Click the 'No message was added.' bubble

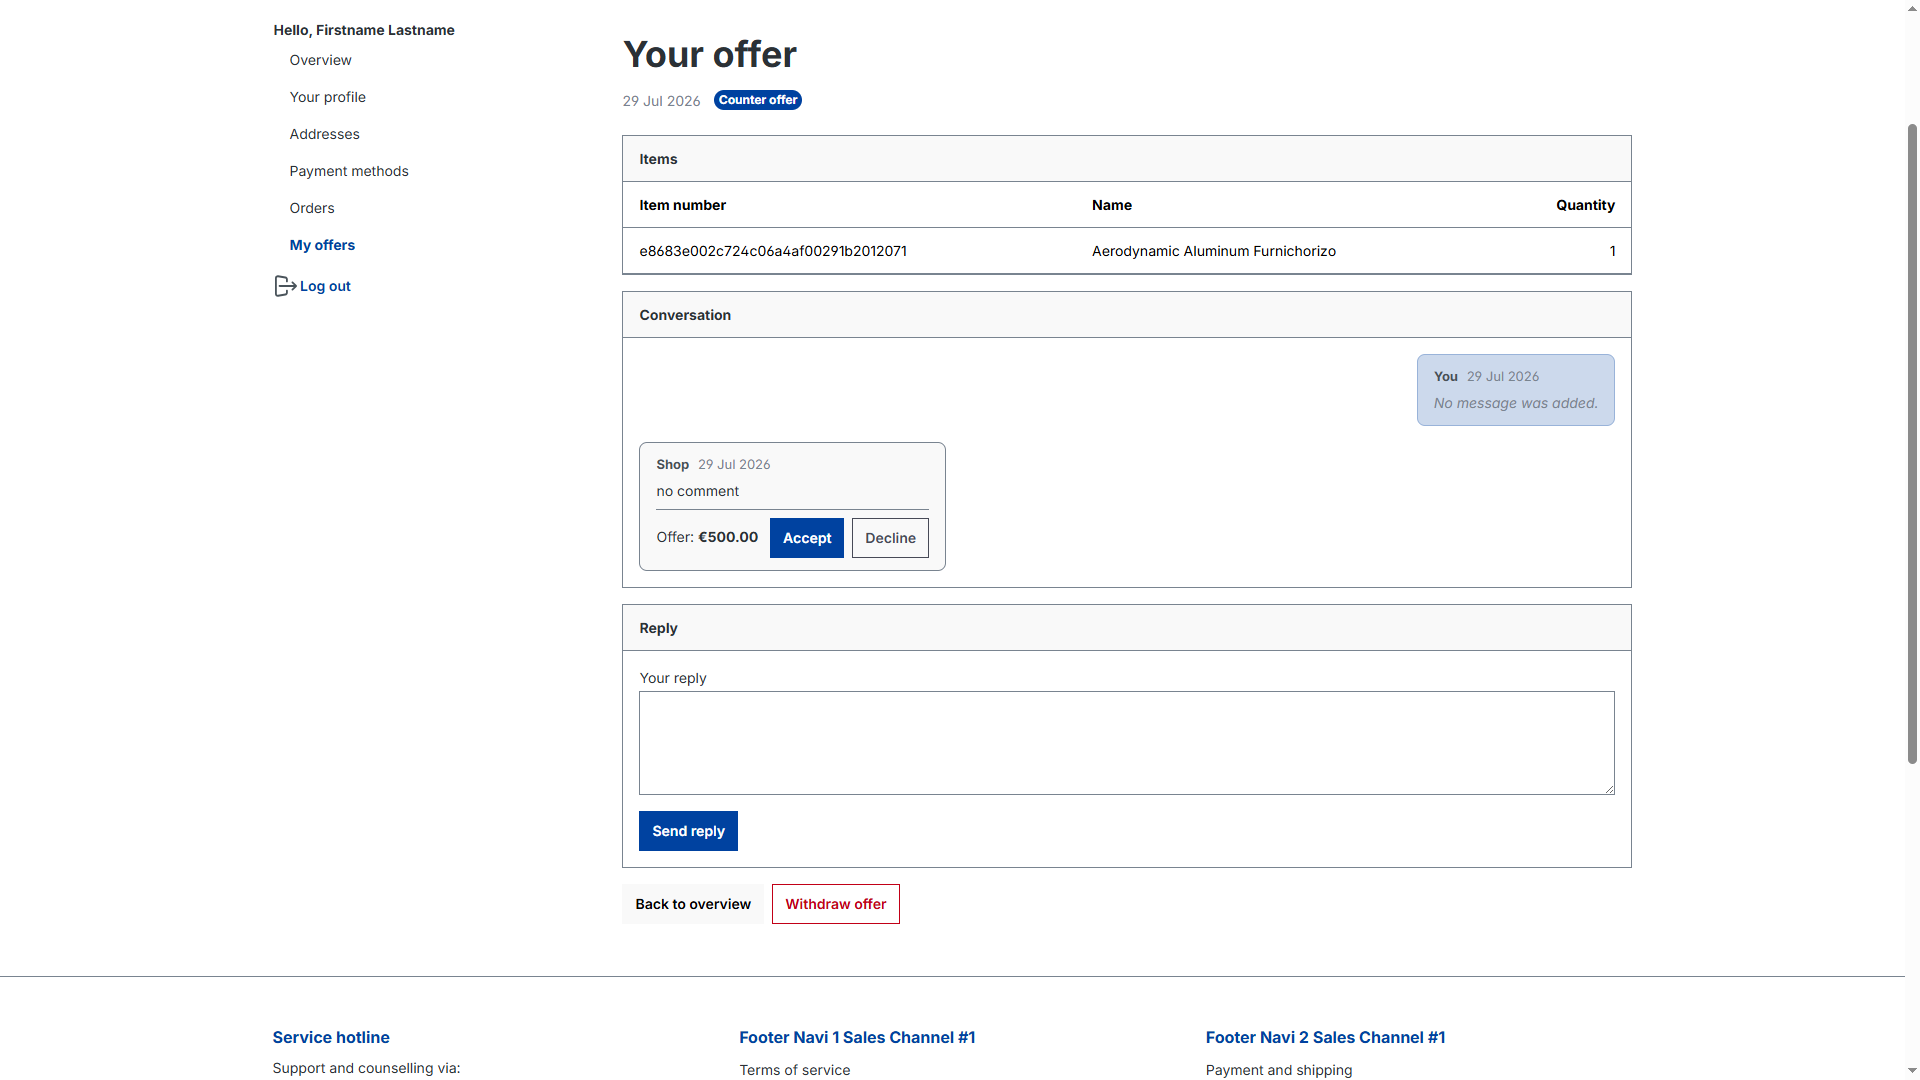pyautogui.click(x=1516, y=390)
